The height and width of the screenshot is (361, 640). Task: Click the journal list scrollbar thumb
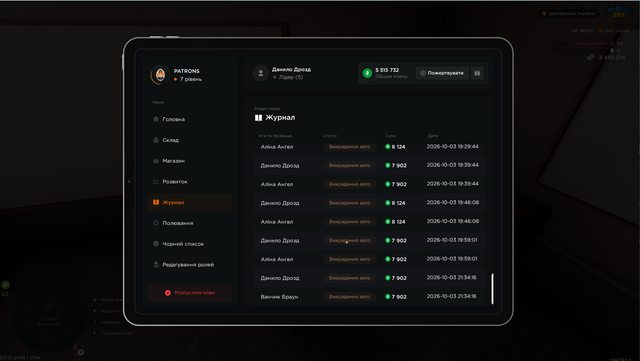point(492,289)
